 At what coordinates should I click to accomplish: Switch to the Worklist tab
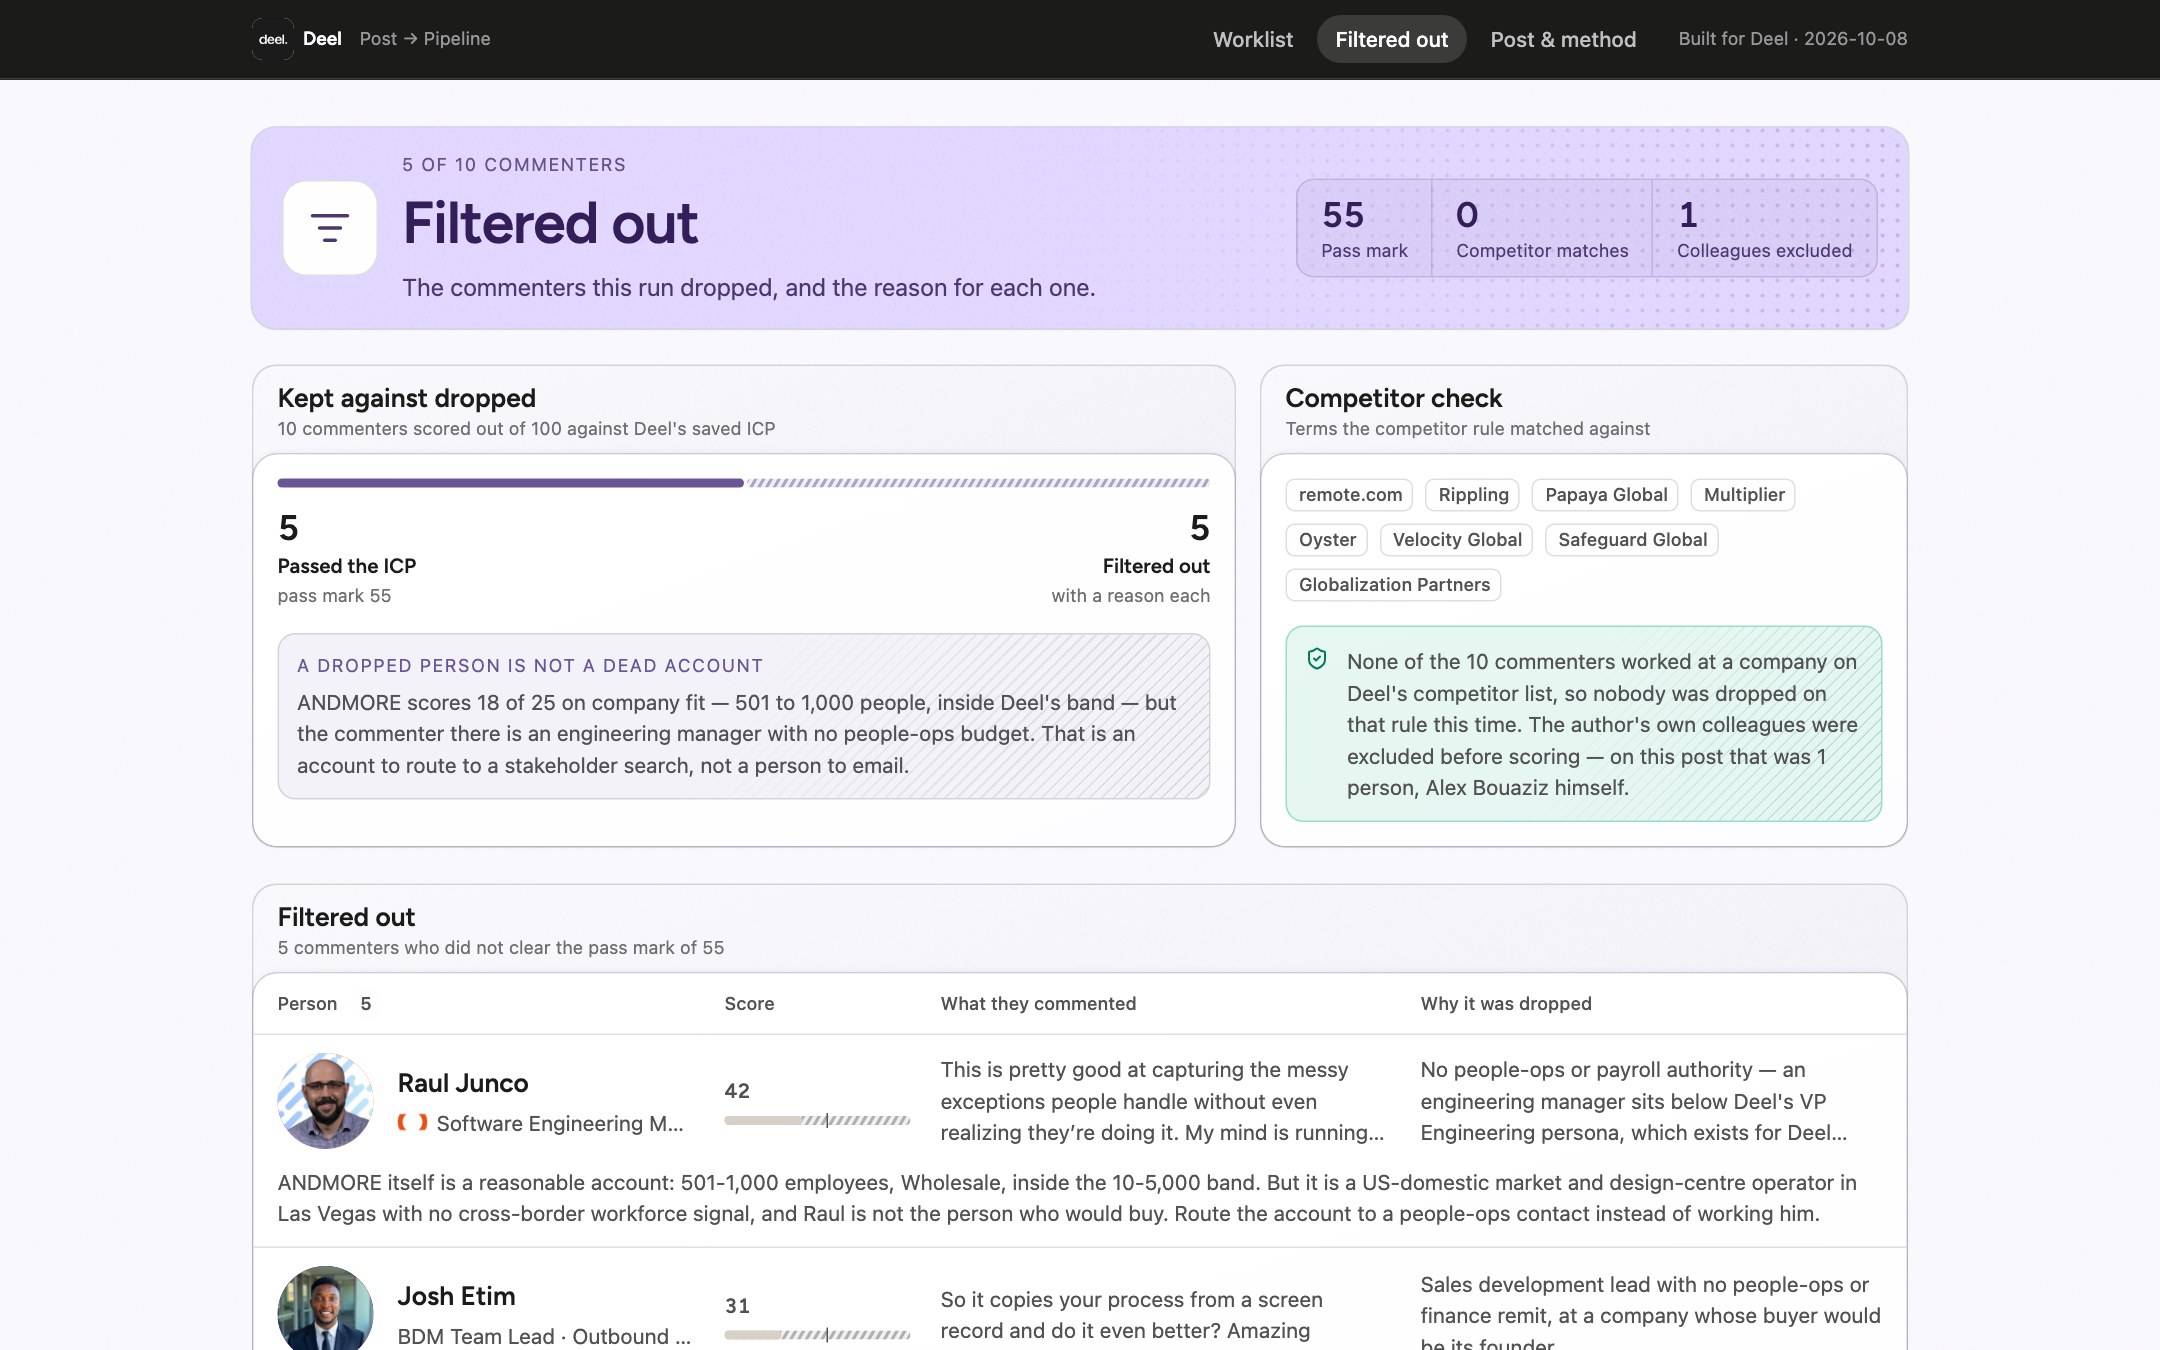coord(1252,39)
